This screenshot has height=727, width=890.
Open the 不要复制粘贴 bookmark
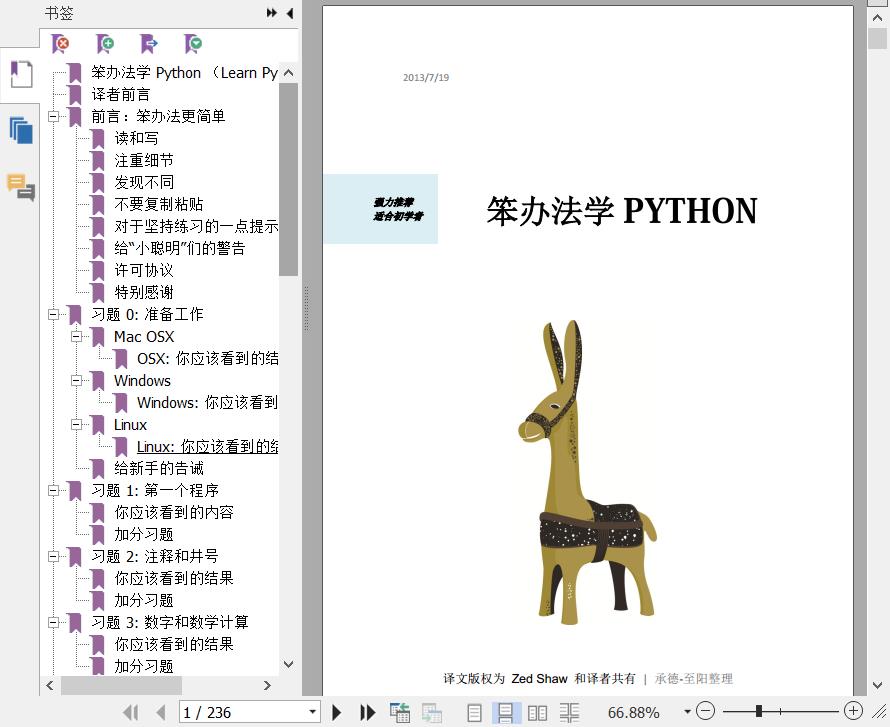158,204
